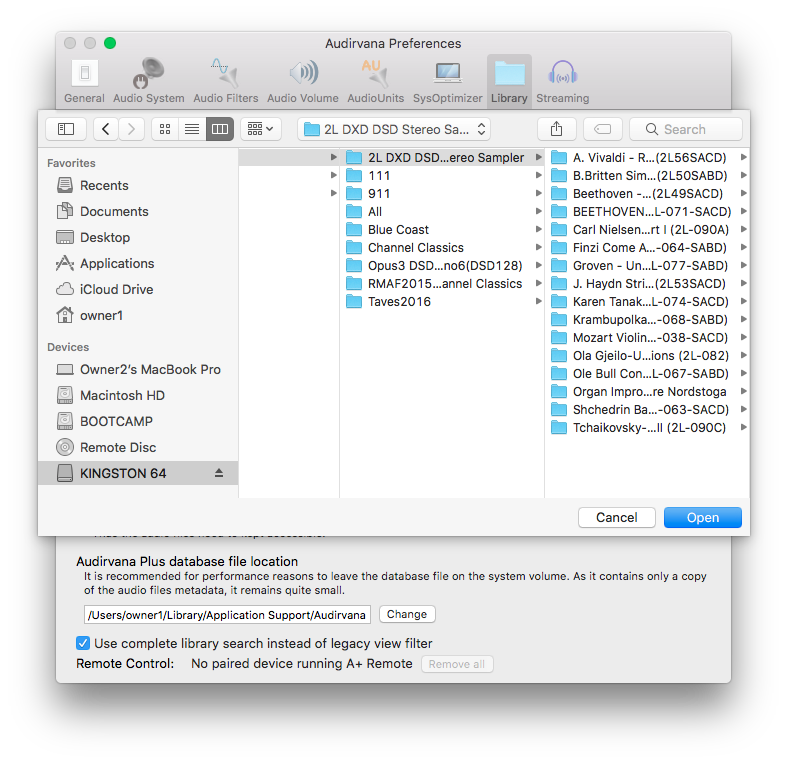Click the Edit Tags button
The width and height of the screenshot is (787, 763).
coord(603,130)
